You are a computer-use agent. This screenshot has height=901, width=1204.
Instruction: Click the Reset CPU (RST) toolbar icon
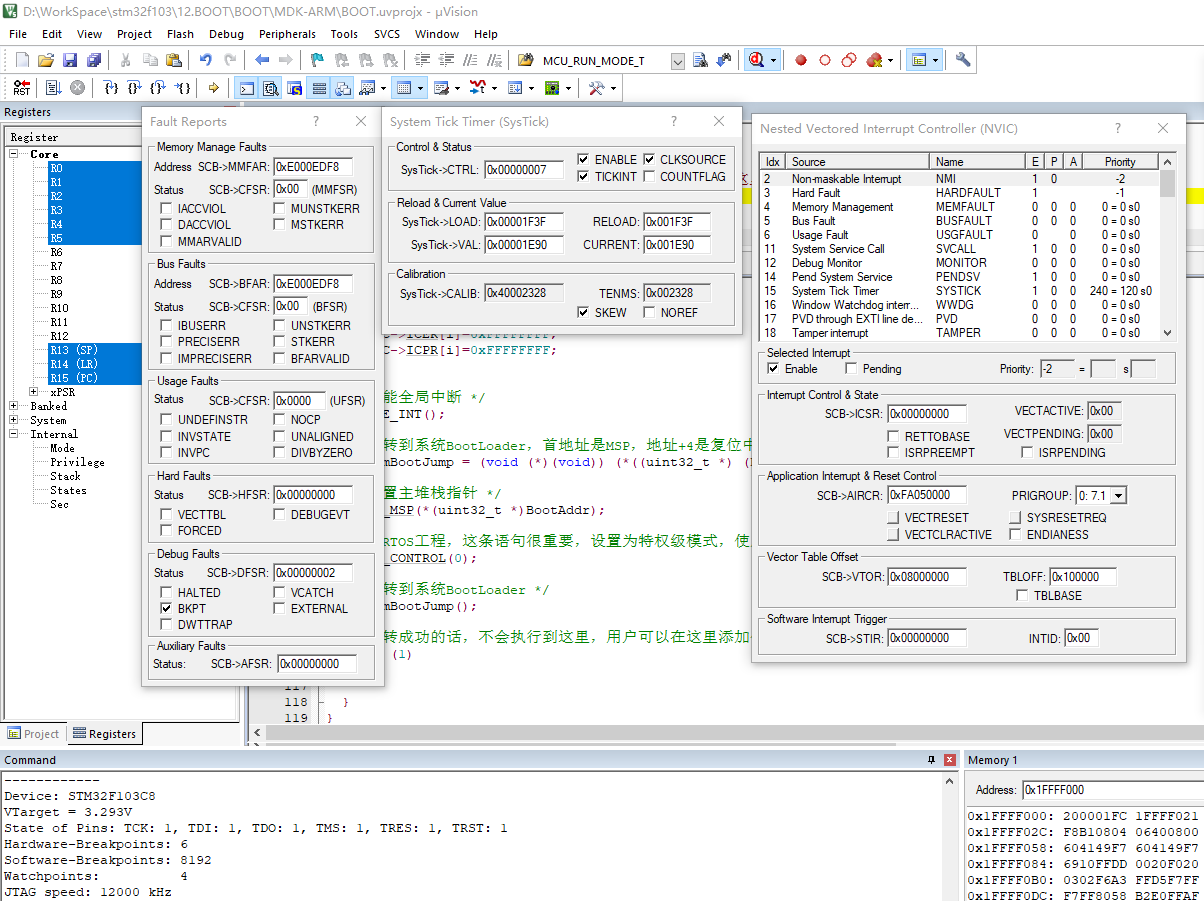click(x=22, y=88)
